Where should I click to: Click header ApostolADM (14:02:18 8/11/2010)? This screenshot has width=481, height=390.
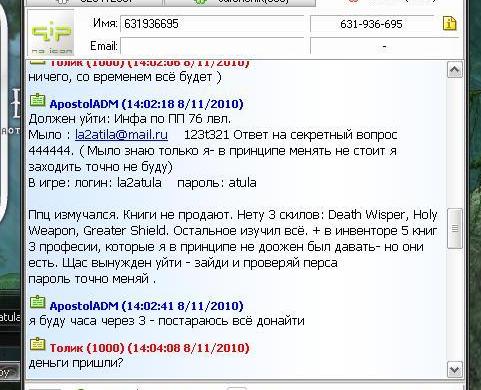coord(147,104)
